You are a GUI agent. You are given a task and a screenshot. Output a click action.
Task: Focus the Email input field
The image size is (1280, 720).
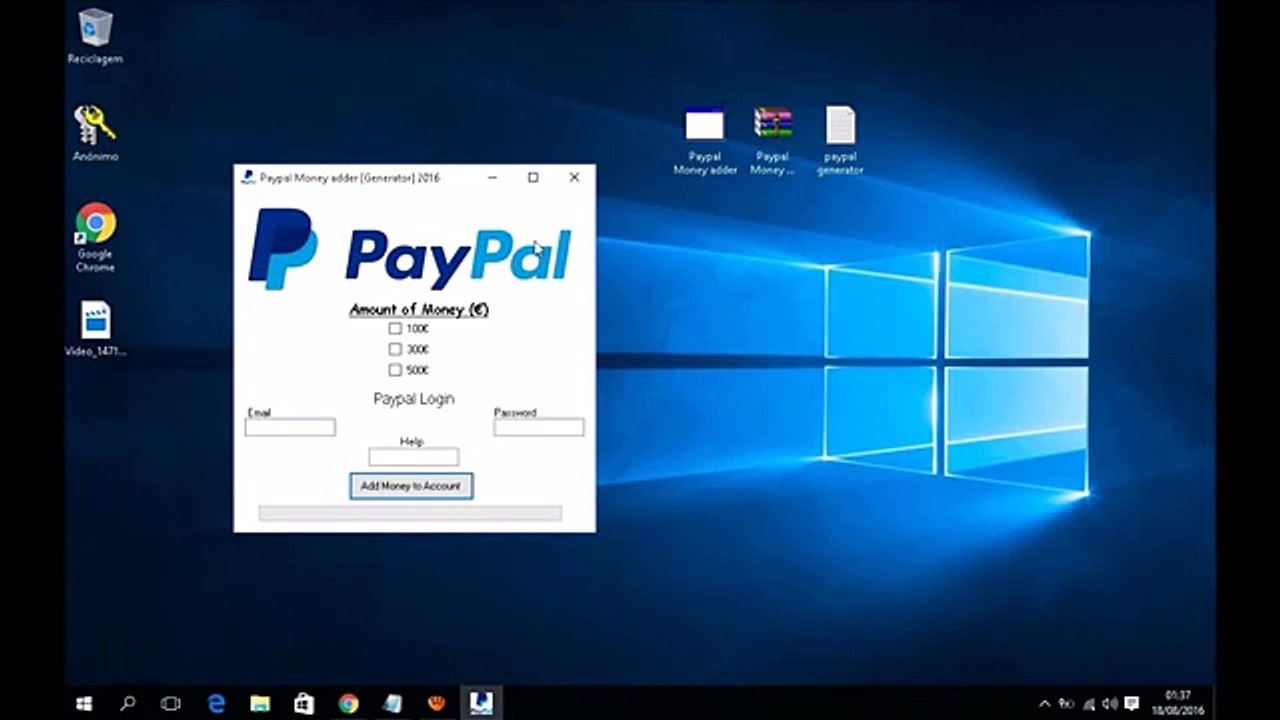[x=290, y=427]
